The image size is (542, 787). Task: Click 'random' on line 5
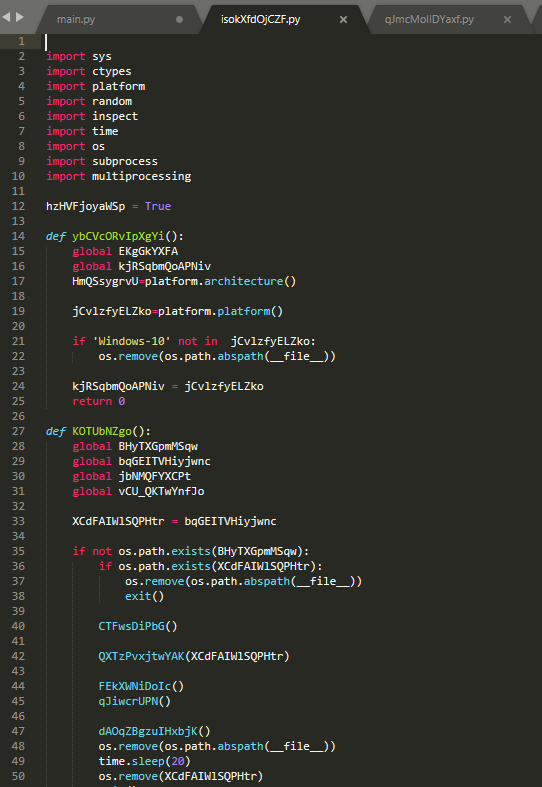coord(111,101)
